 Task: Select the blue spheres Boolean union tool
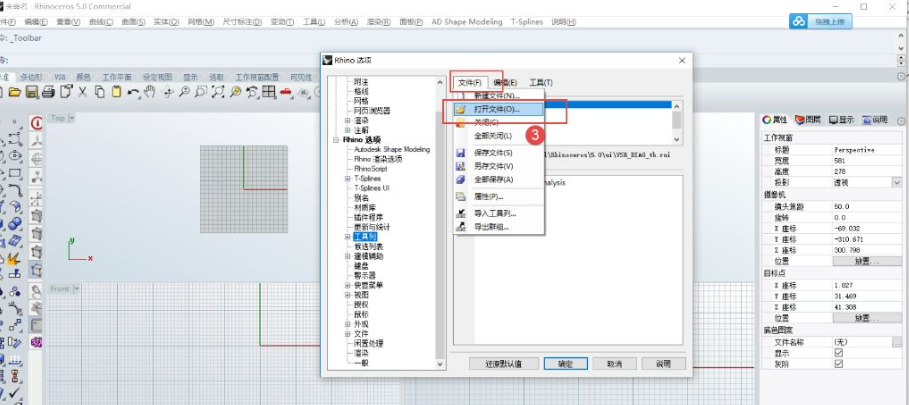[15, 223]
